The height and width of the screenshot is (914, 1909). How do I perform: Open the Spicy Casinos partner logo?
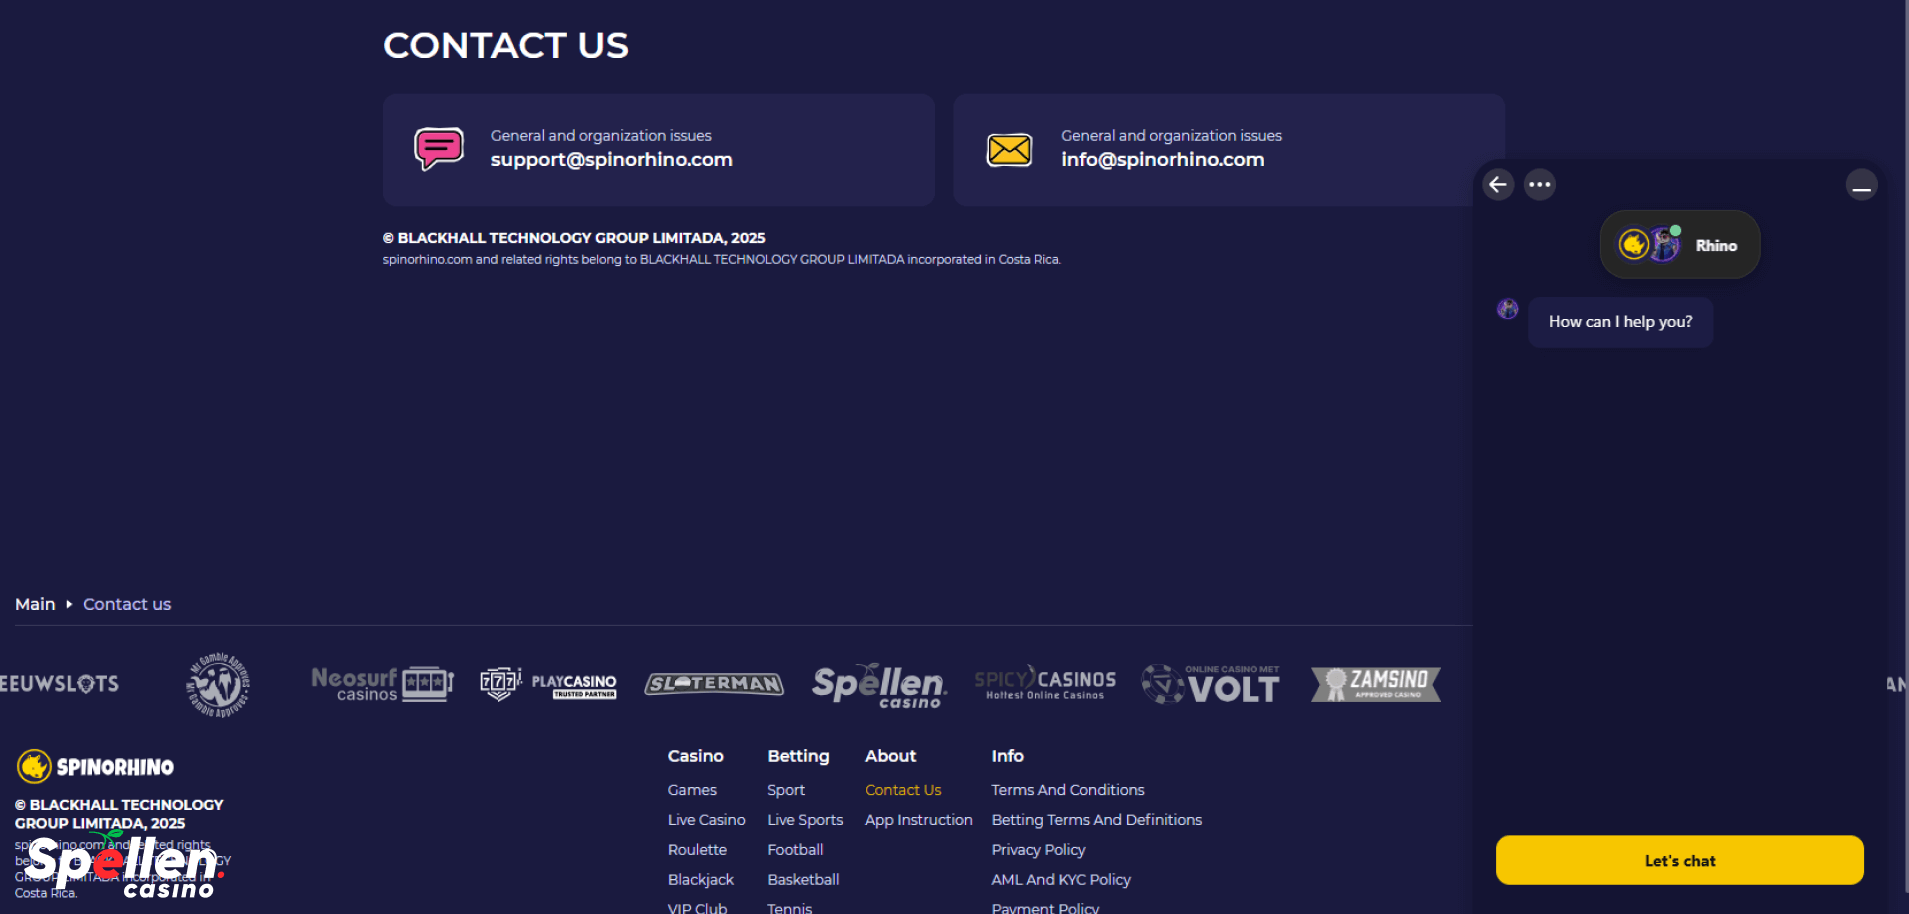(x=1045, y=684)
